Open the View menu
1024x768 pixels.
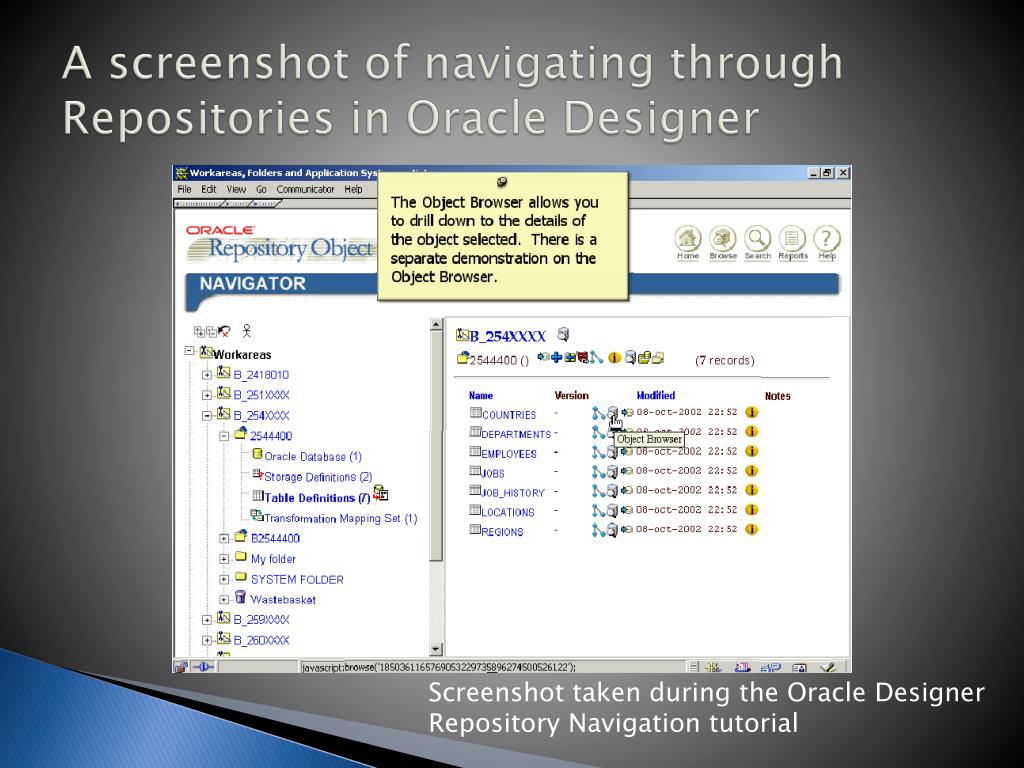tap(236, 189)
